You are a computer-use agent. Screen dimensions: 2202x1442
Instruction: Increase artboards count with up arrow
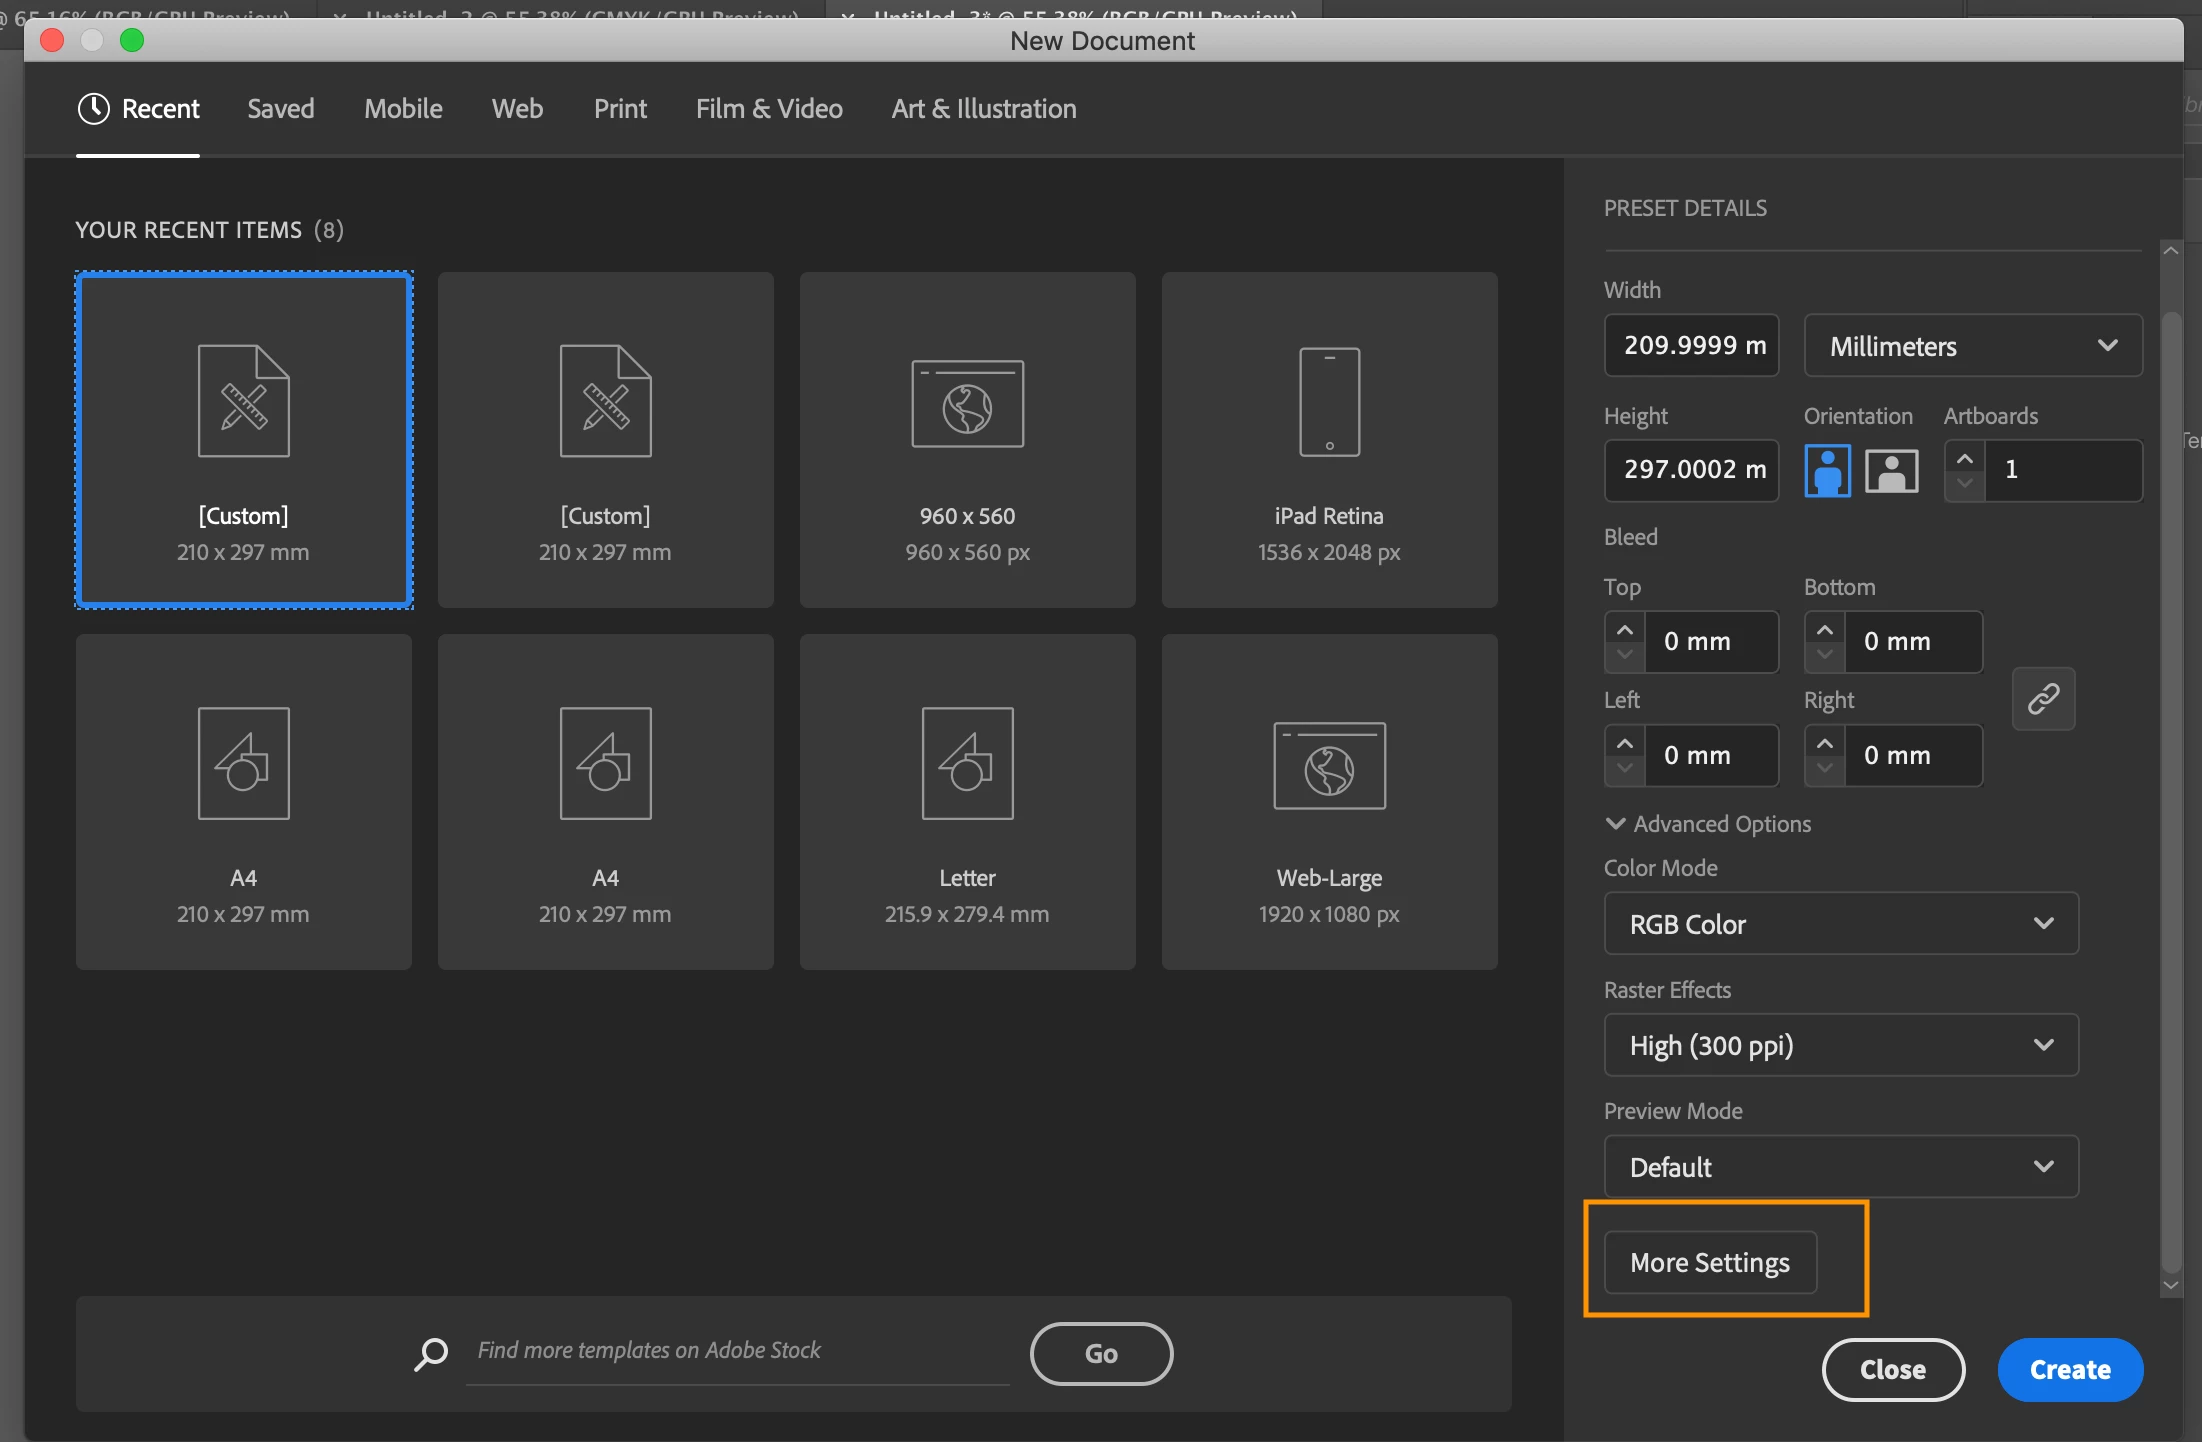tap(1964, 459)
